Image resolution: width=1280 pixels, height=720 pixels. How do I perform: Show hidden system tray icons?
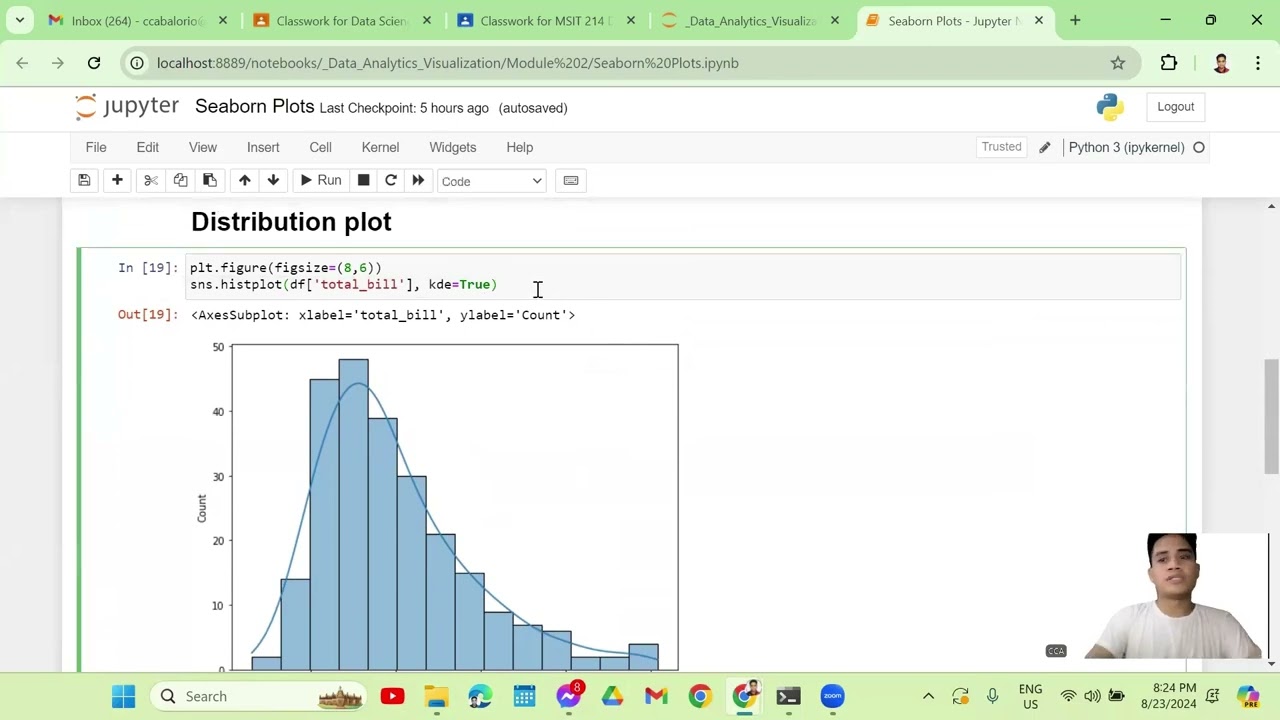(x=928, y=696)
